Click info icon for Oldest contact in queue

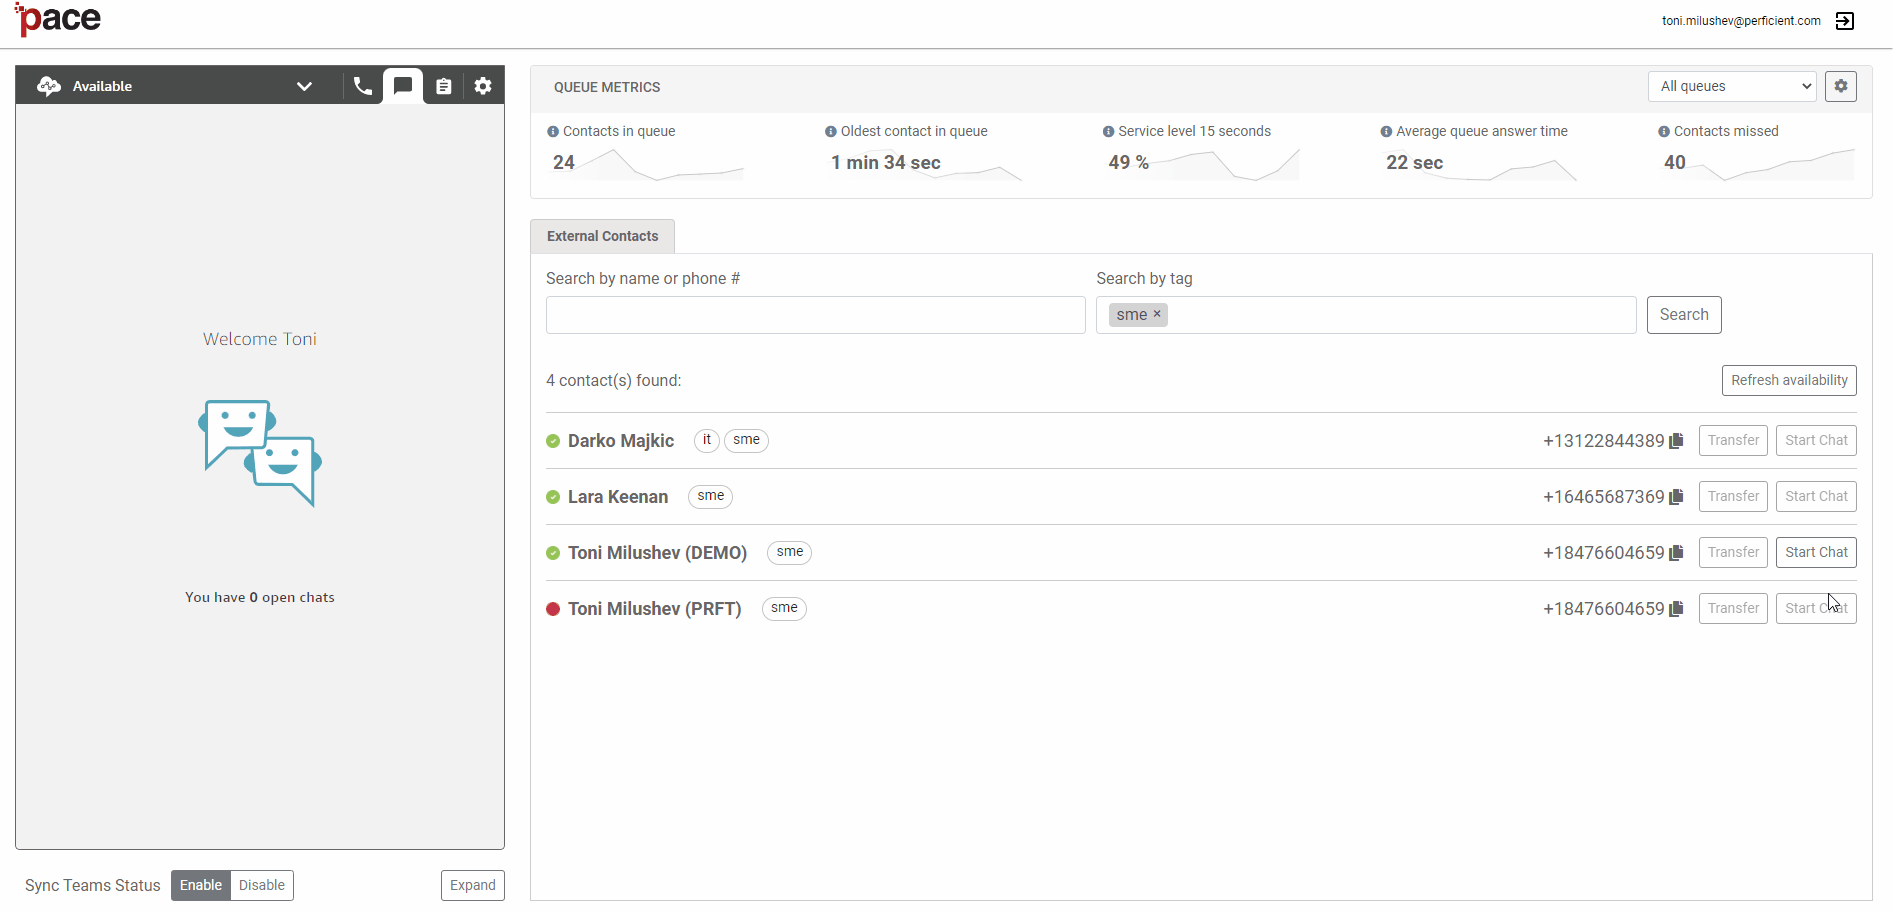click(831, 132)
